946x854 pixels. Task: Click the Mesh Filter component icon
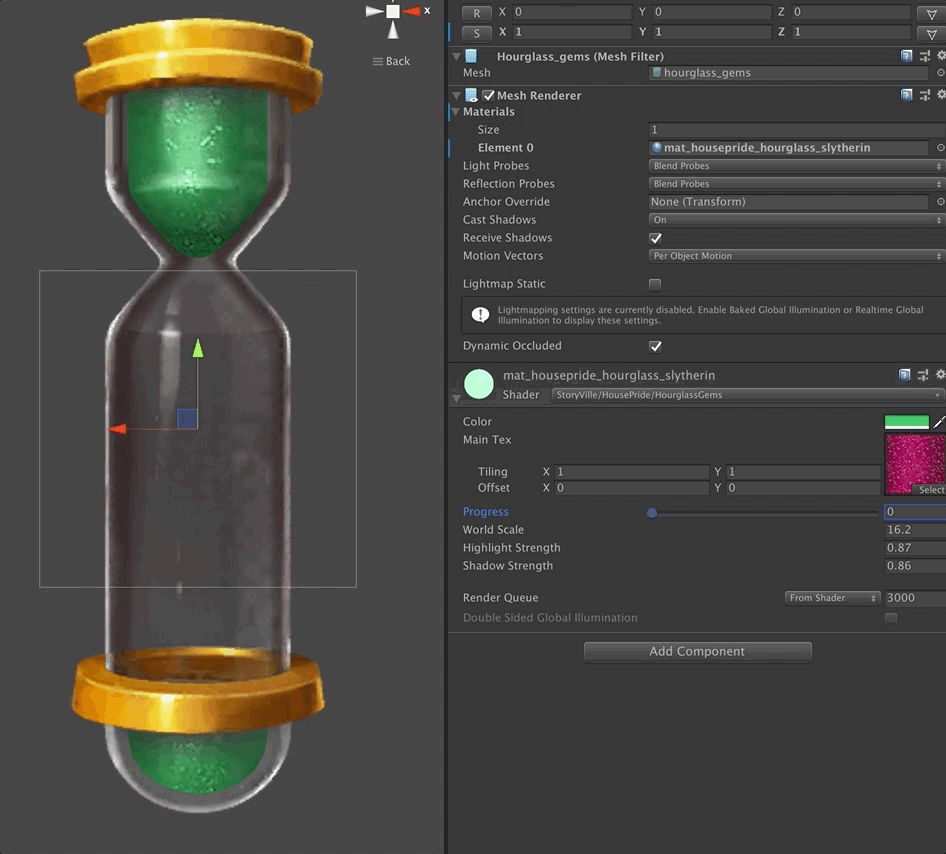[471, 56]
